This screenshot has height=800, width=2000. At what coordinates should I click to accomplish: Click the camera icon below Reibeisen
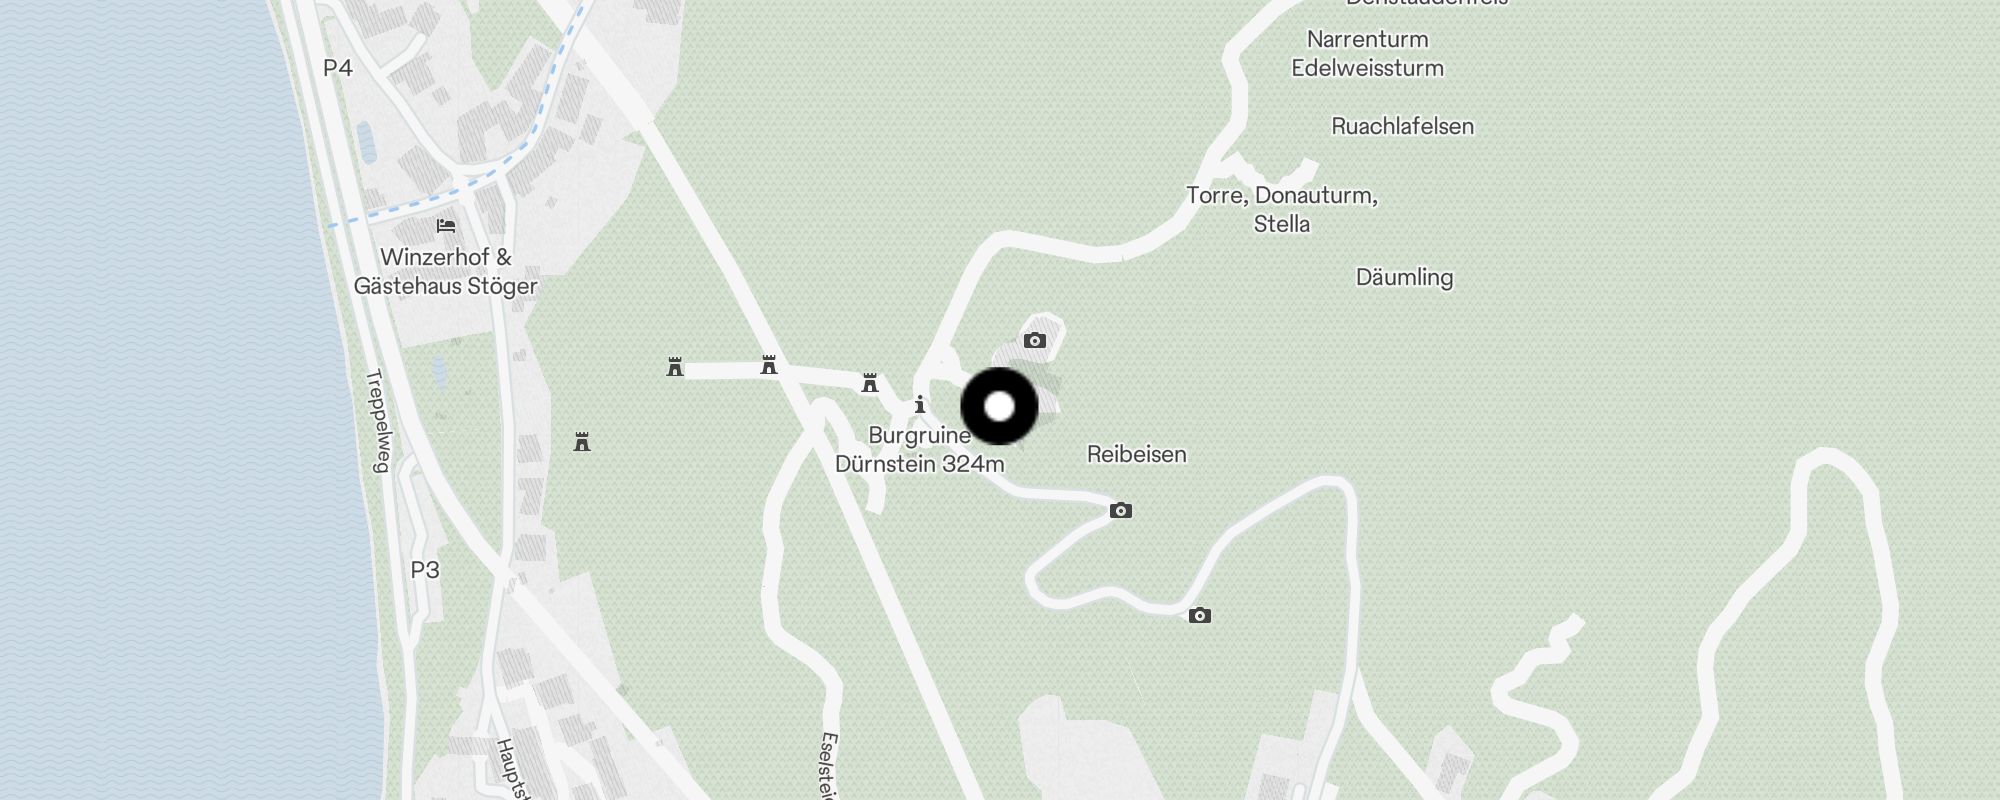click(1121, 511)
